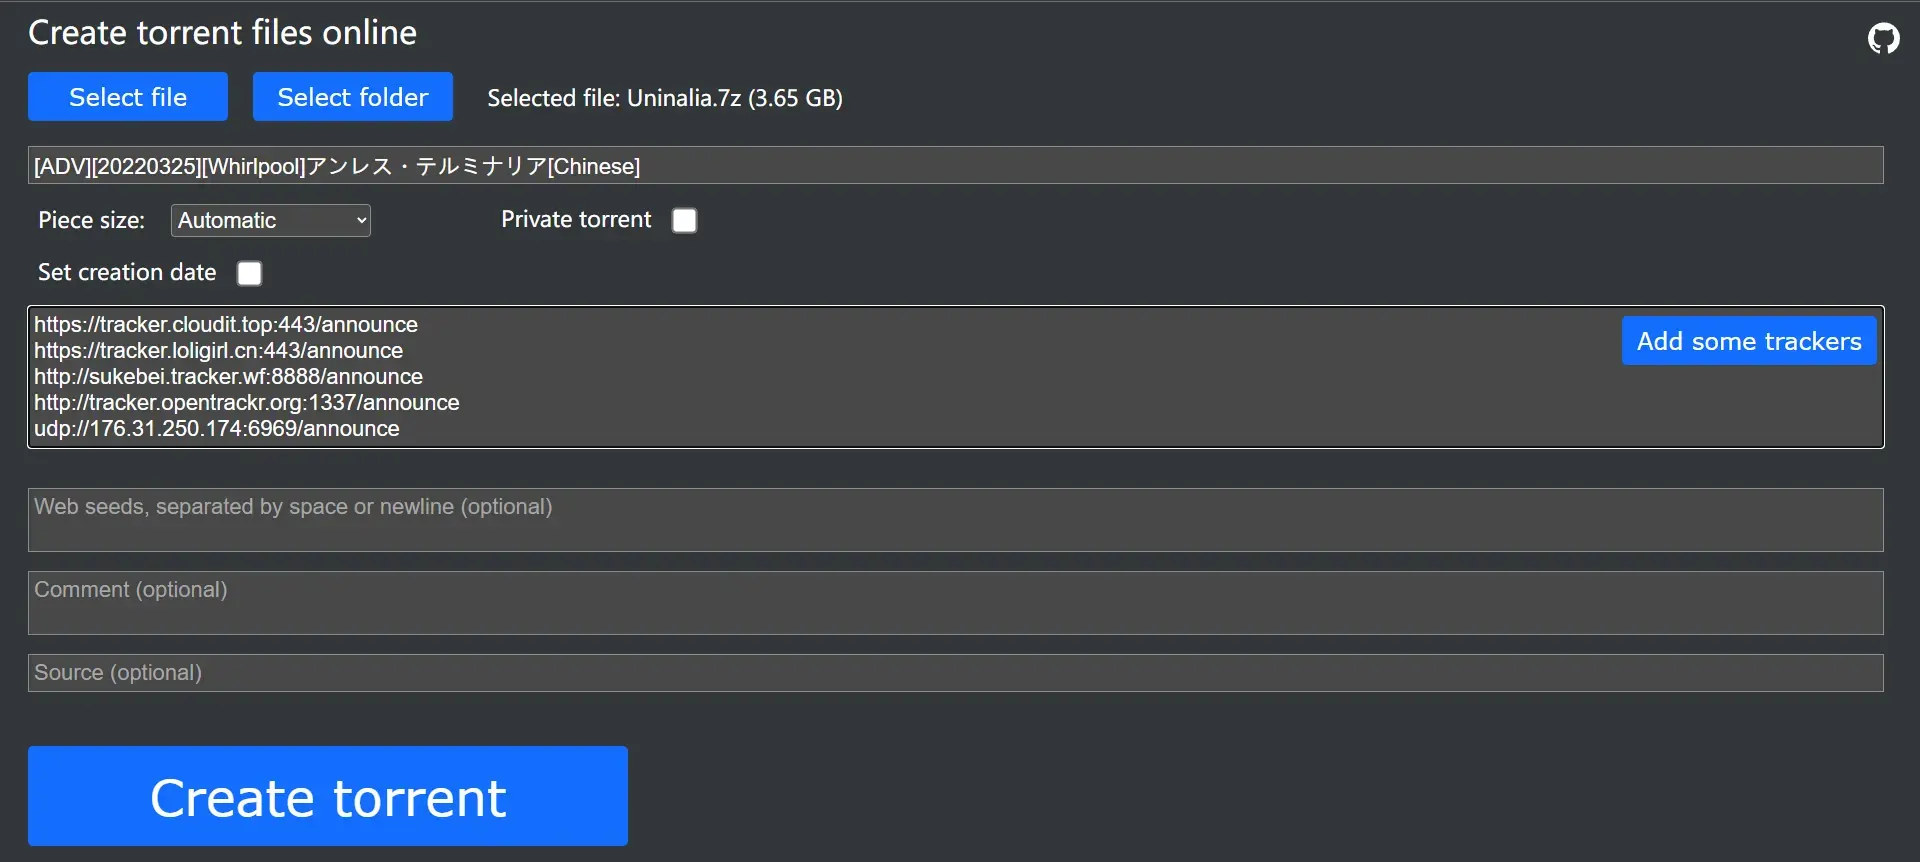Image resolution: width=1920 pixels, height=862 pixels.
Task: Click the udp://176.31.250.174 tracker line
Action: click(x=217, y=428)
